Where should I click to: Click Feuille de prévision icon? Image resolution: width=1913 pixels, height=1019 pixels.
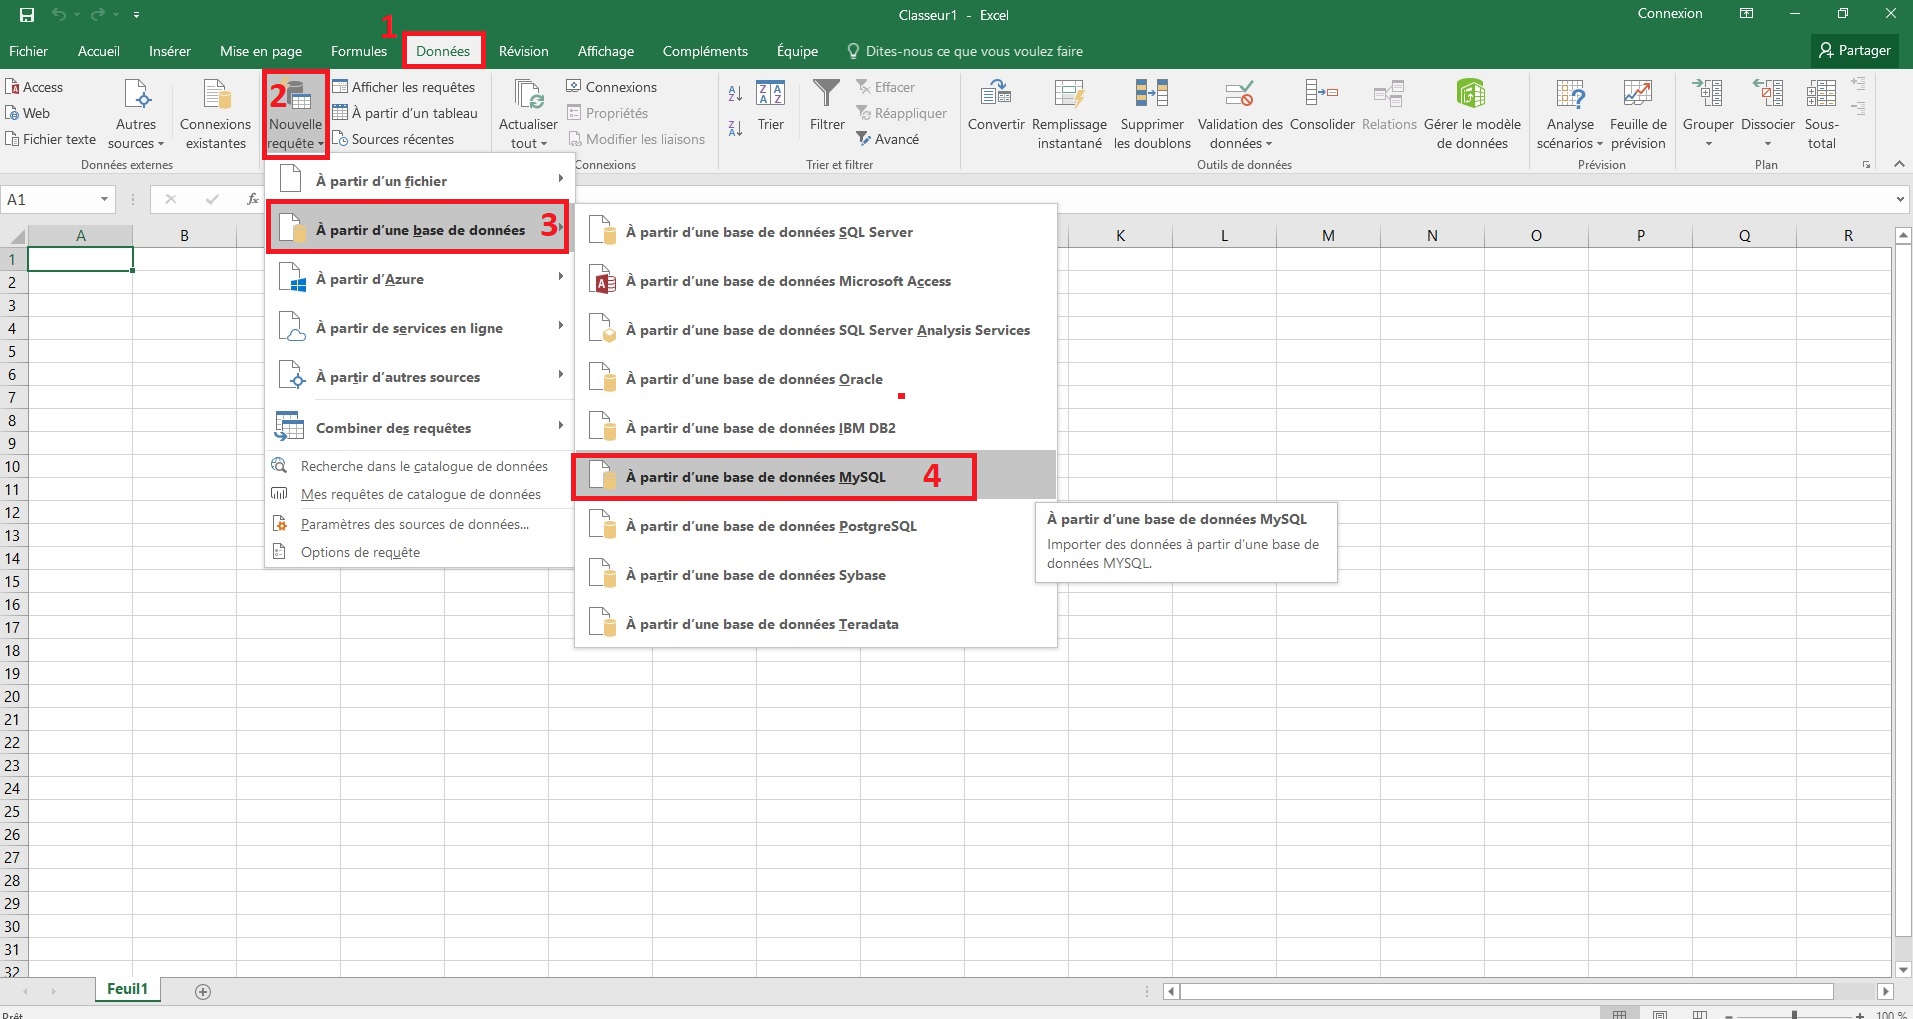pyautogui.click(x=1638, y=94)
